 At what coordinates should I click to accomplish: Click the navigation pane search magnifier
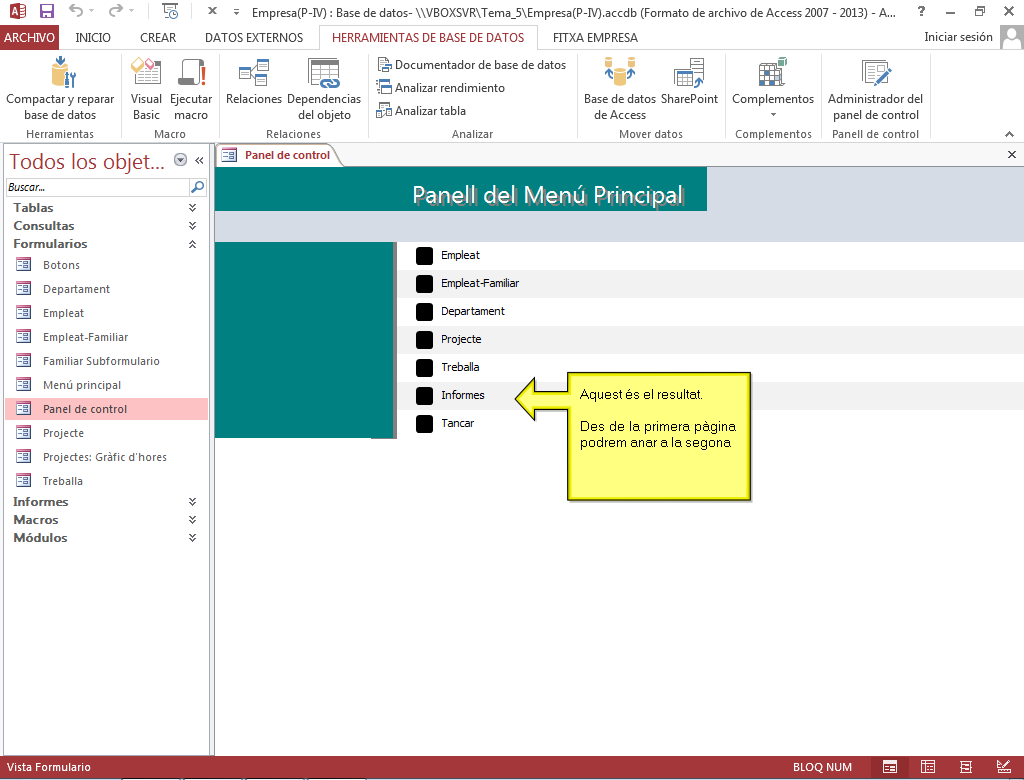point(197,187)
